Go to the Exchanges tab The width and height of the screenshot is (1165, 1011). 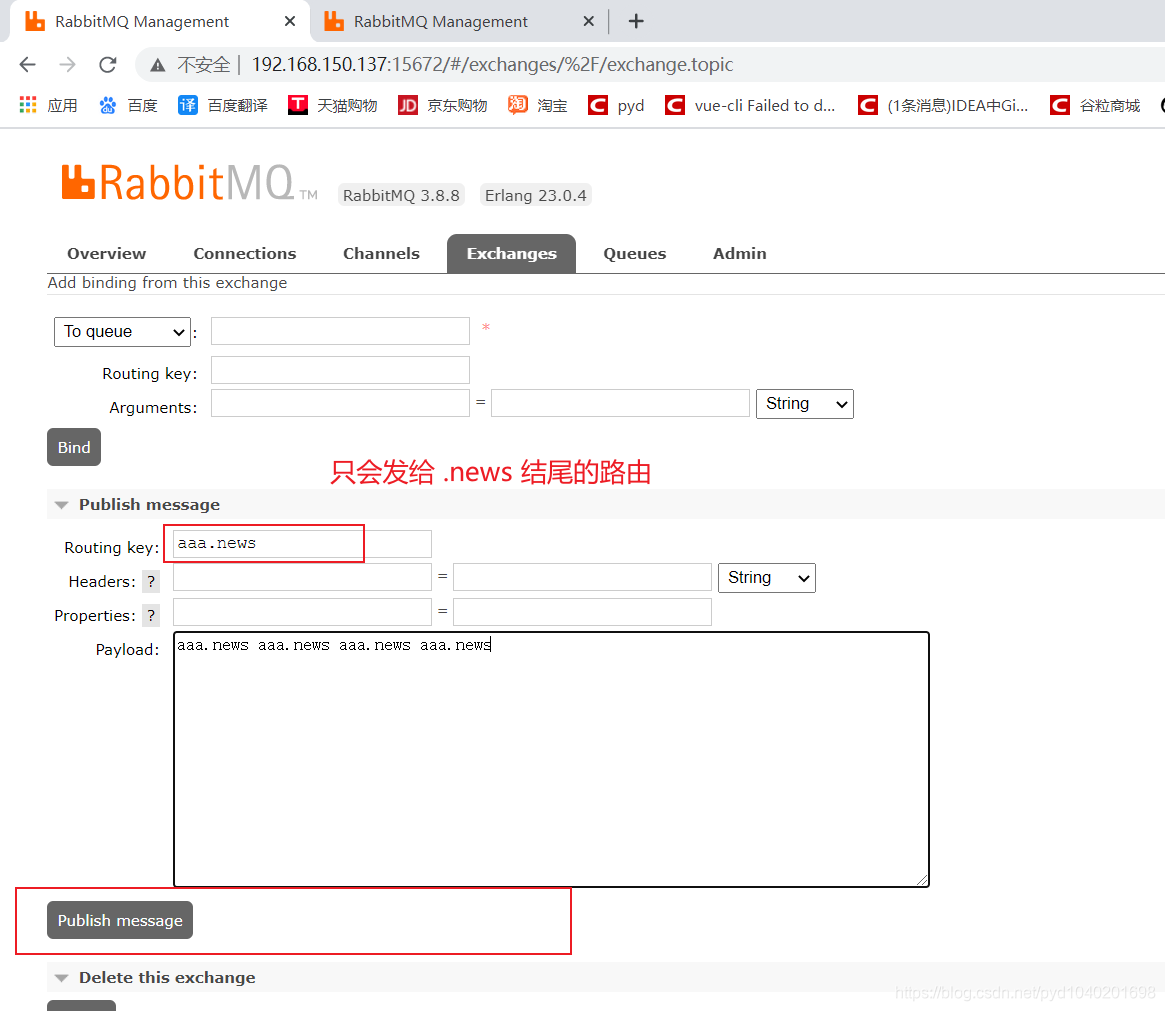click(x=511, y=253)
